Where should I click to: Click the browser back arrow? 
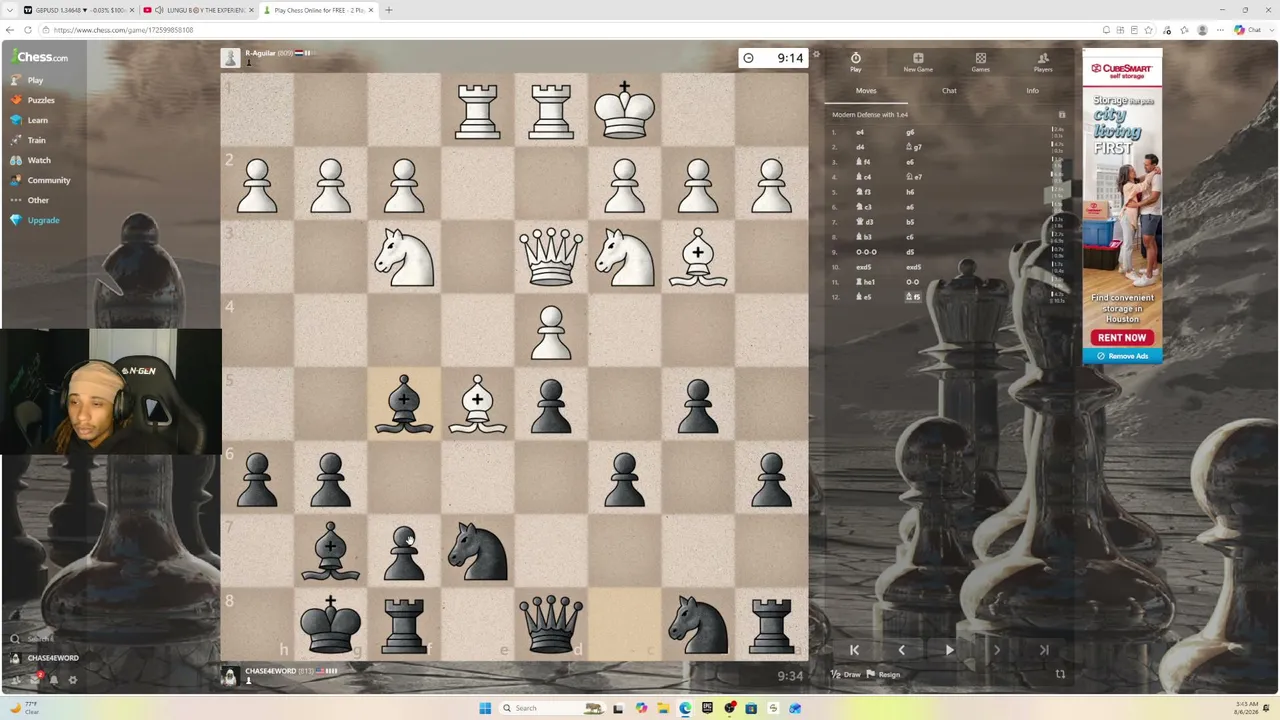[x=10, y=30]
